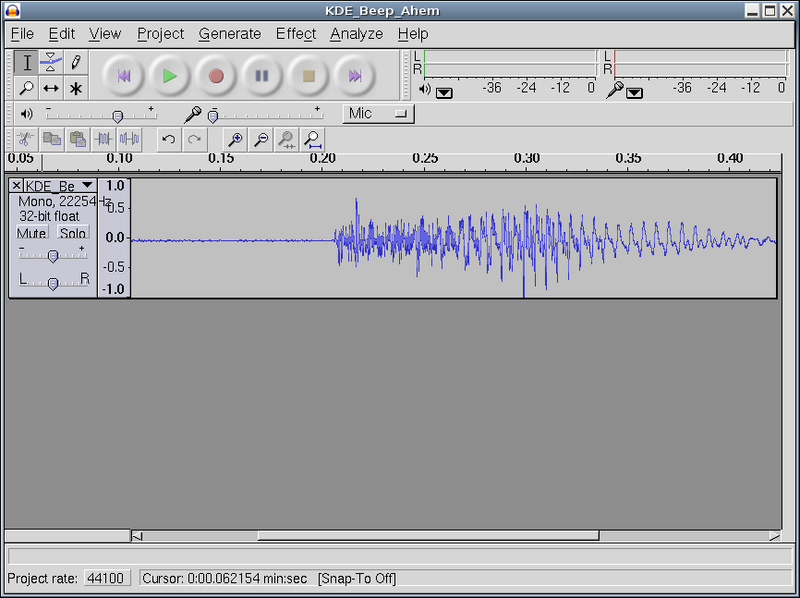Enable the Multi-tool mode
The height and width of the screenshot is (598, 800).
pos(76,89)
